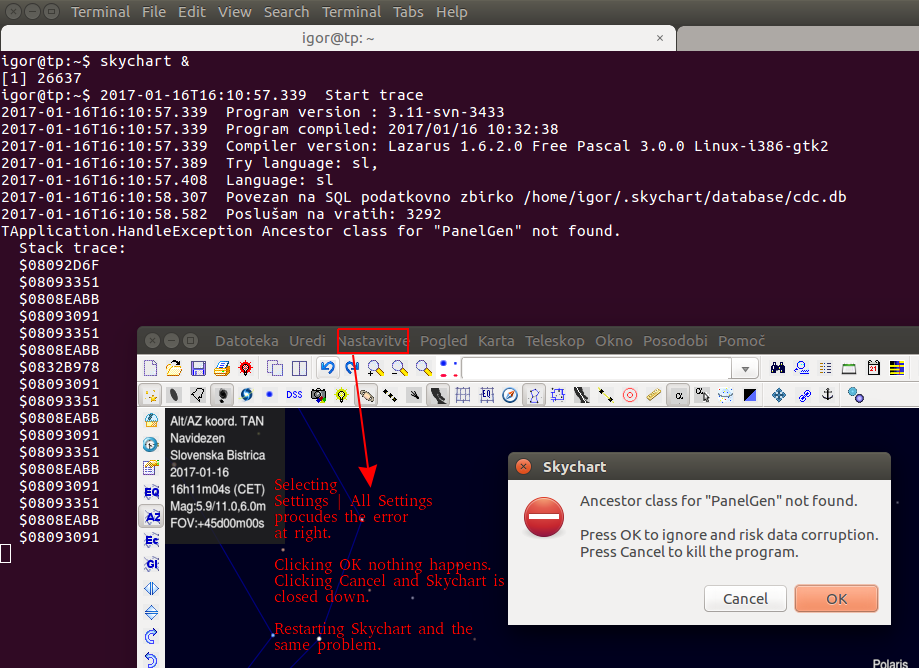The image size is (919, 668).
Task: Click the plain magnifier zoom icon
Action: [423, 368]
